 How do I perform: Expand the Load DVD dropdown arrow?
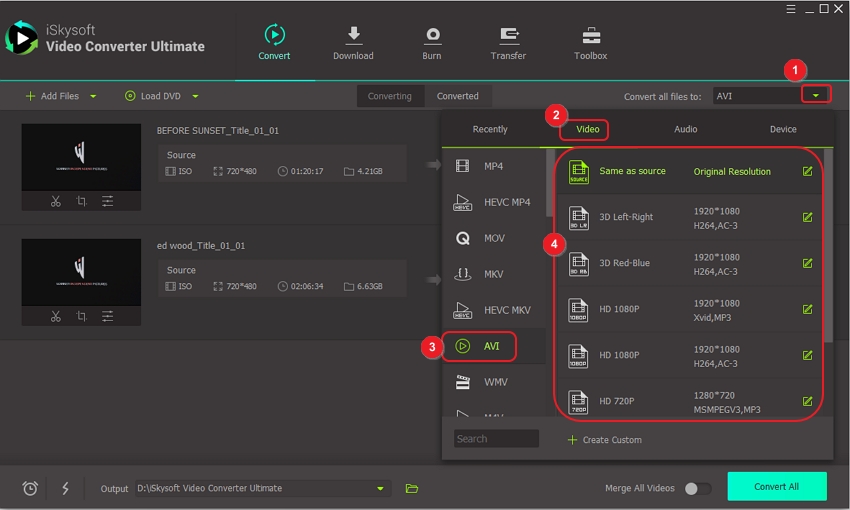click(195, 96)
